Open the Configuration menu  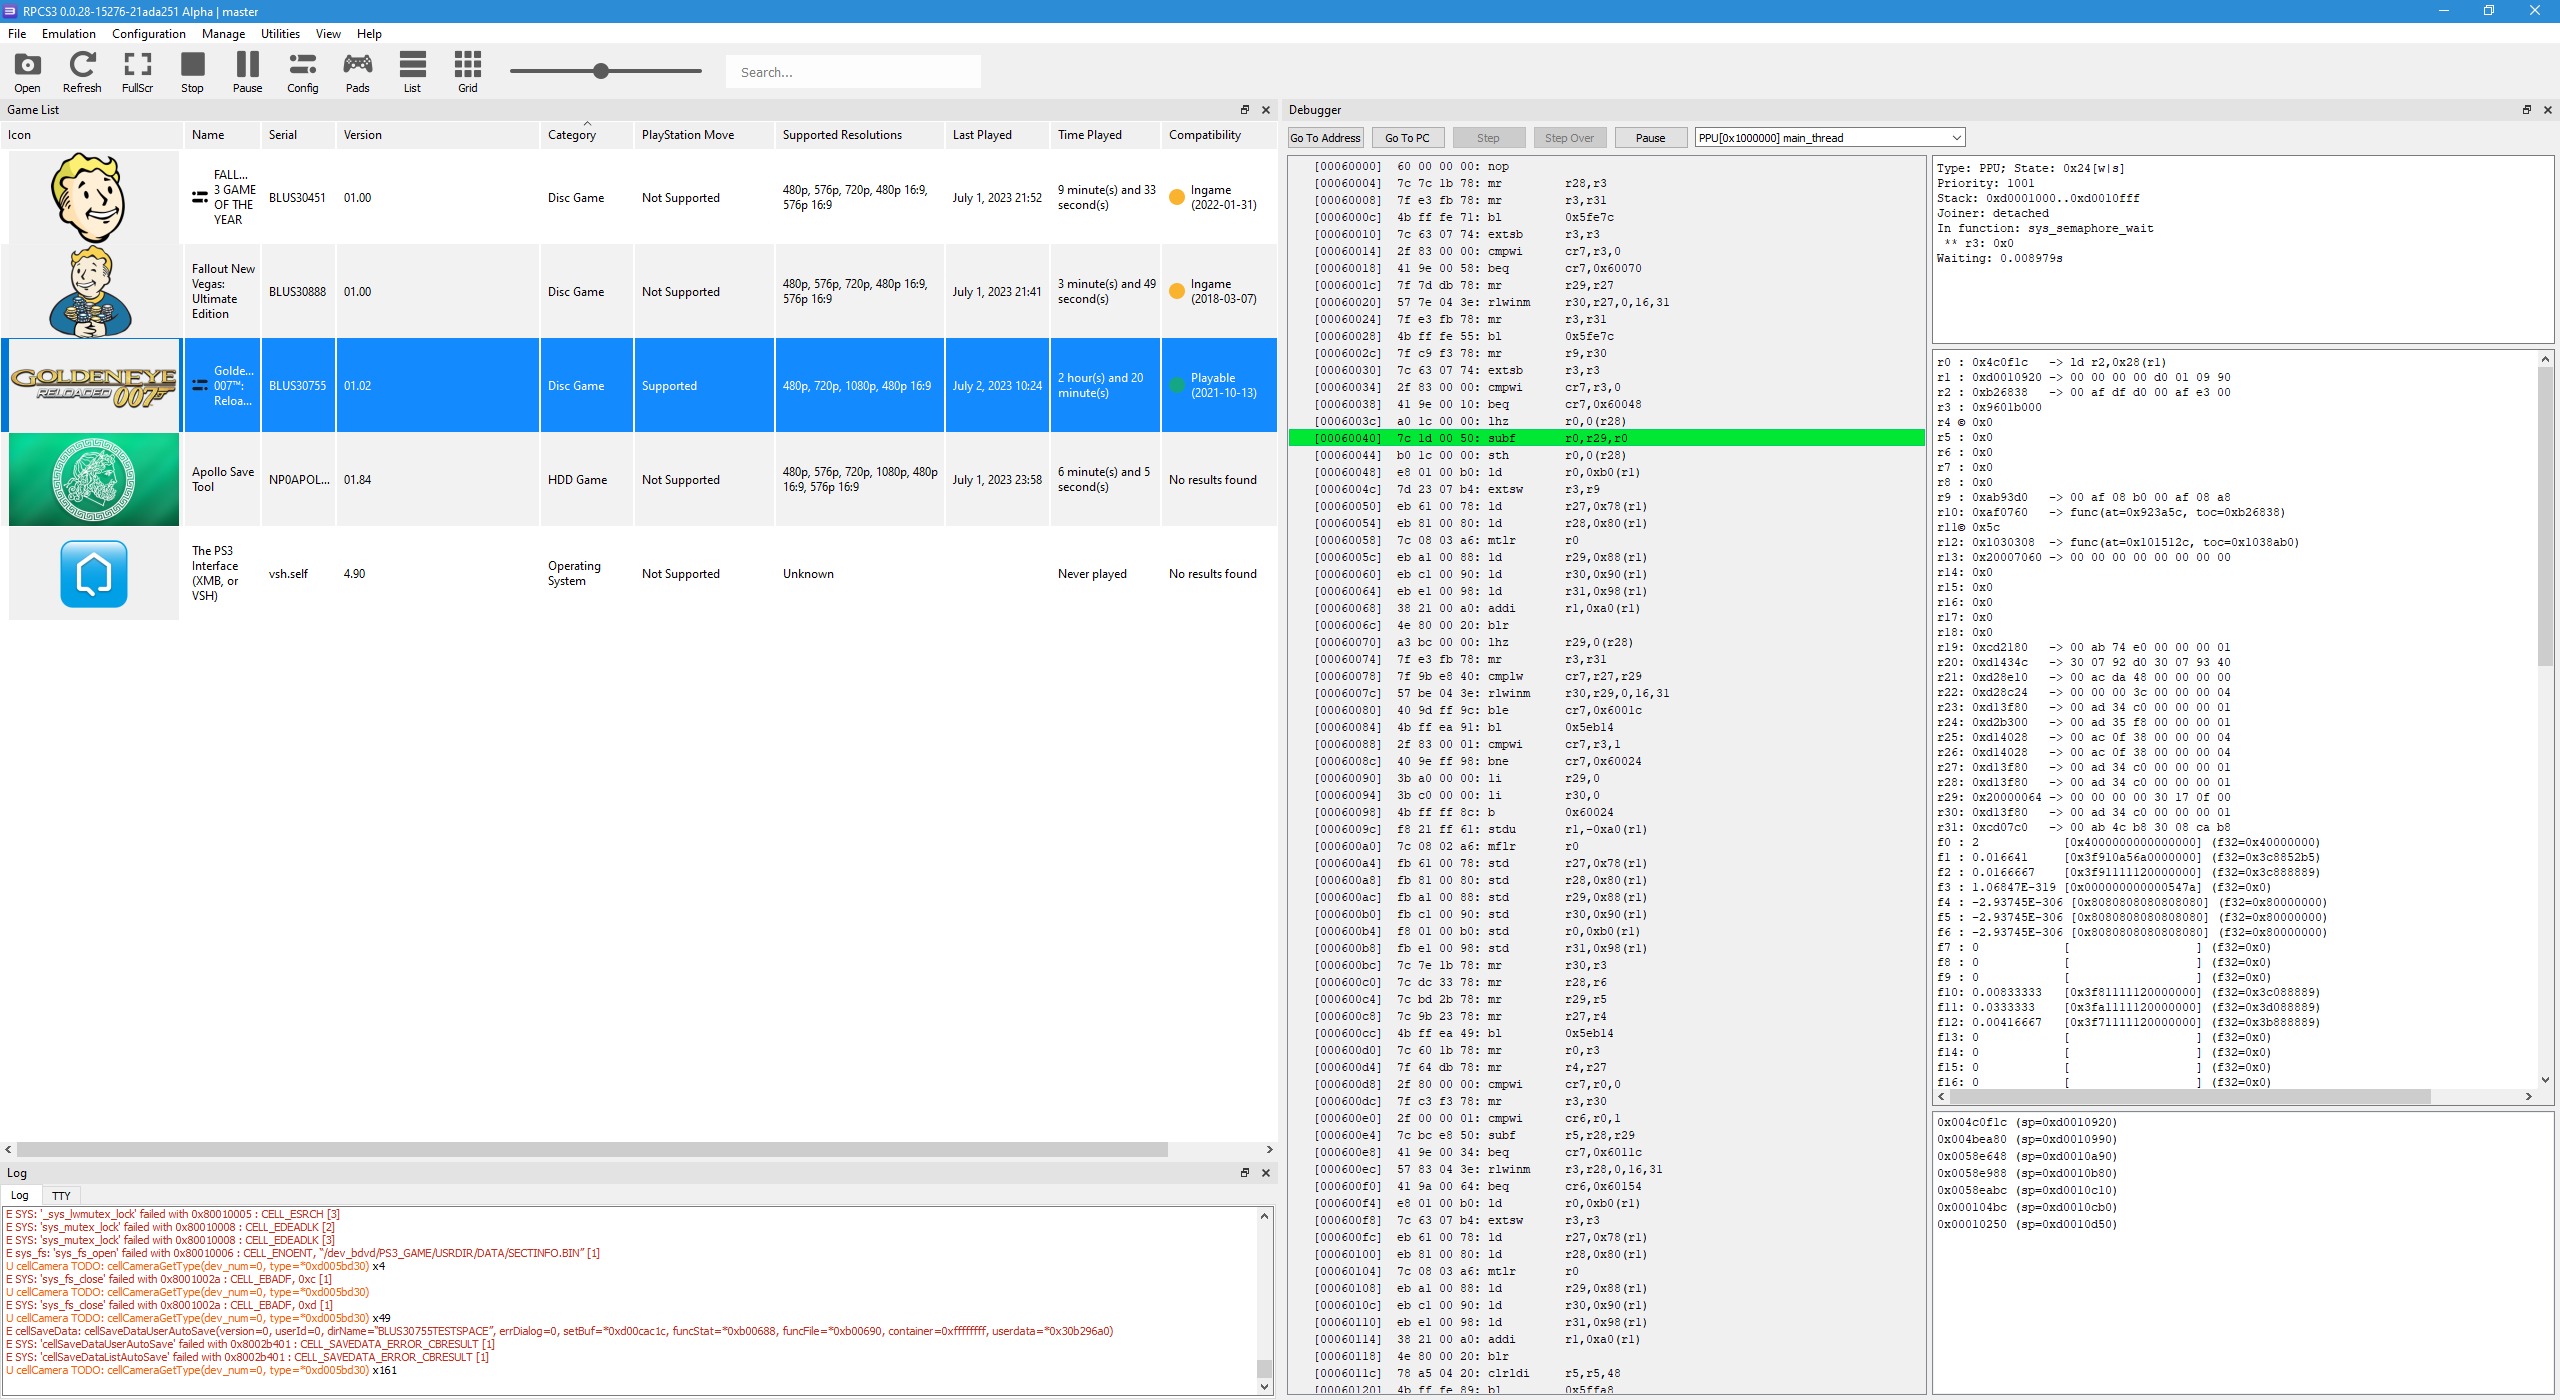(149, 34)
